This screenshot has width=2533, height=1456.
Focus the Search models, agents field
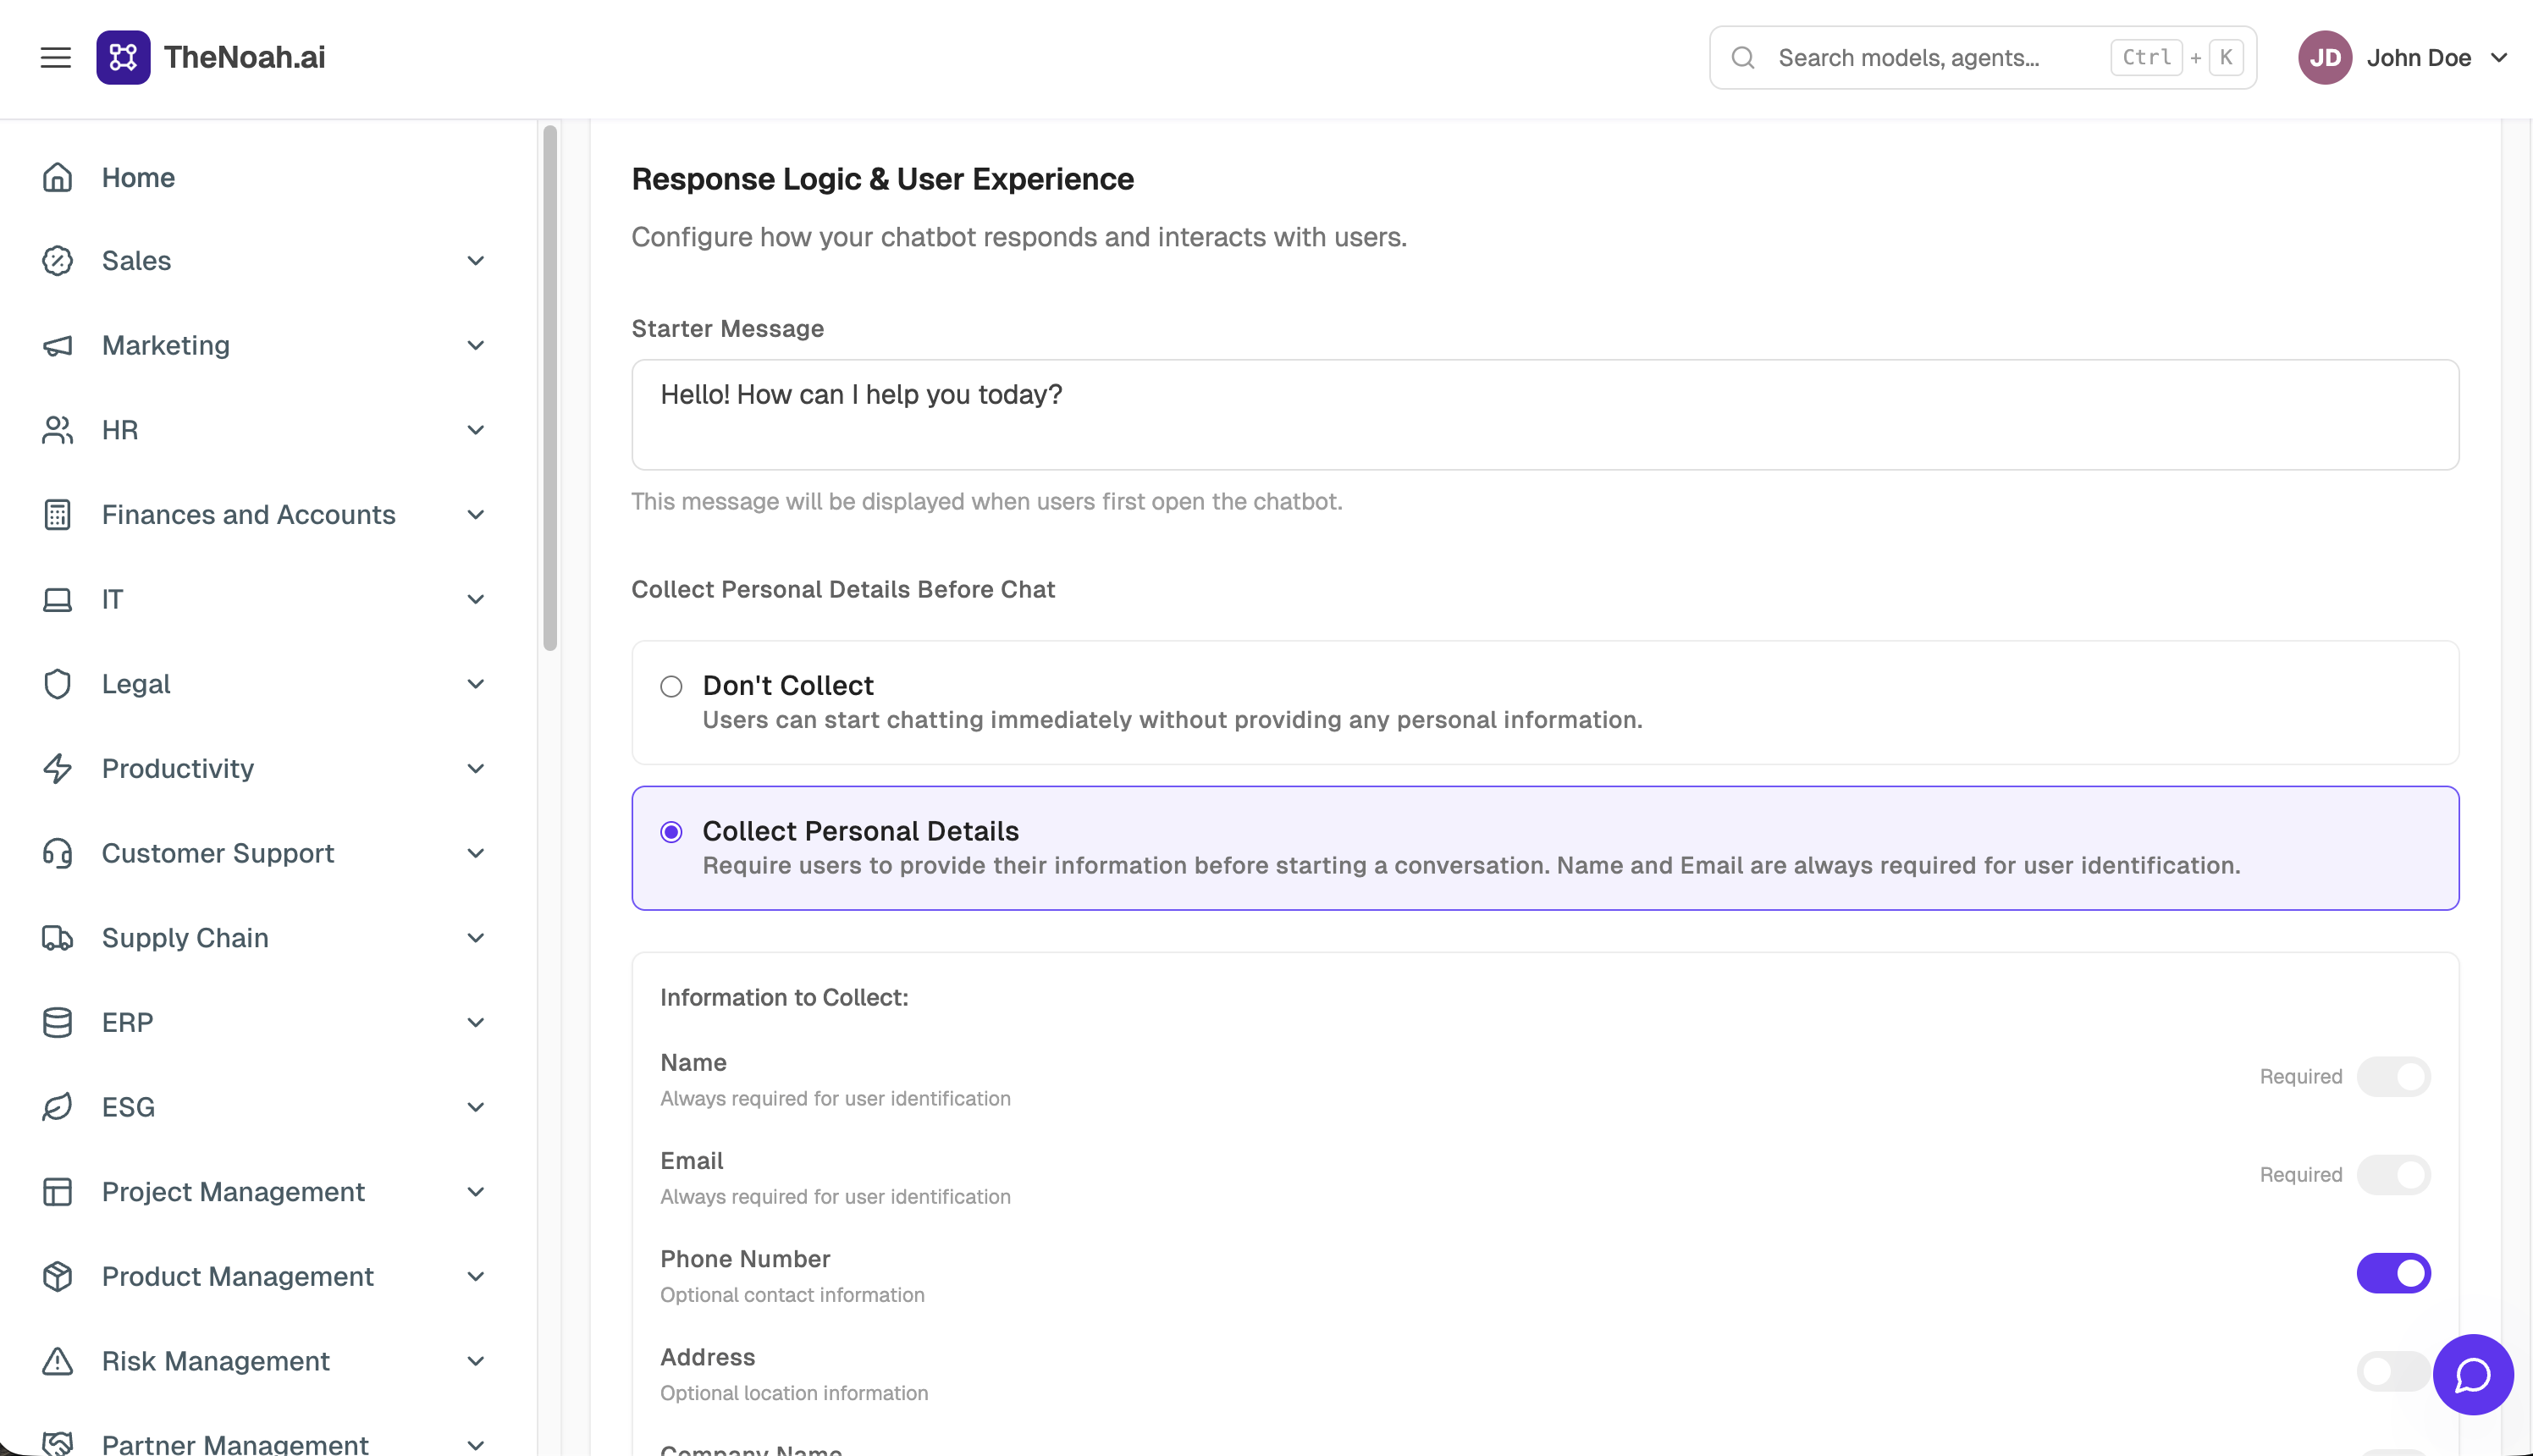point(1983,58)
